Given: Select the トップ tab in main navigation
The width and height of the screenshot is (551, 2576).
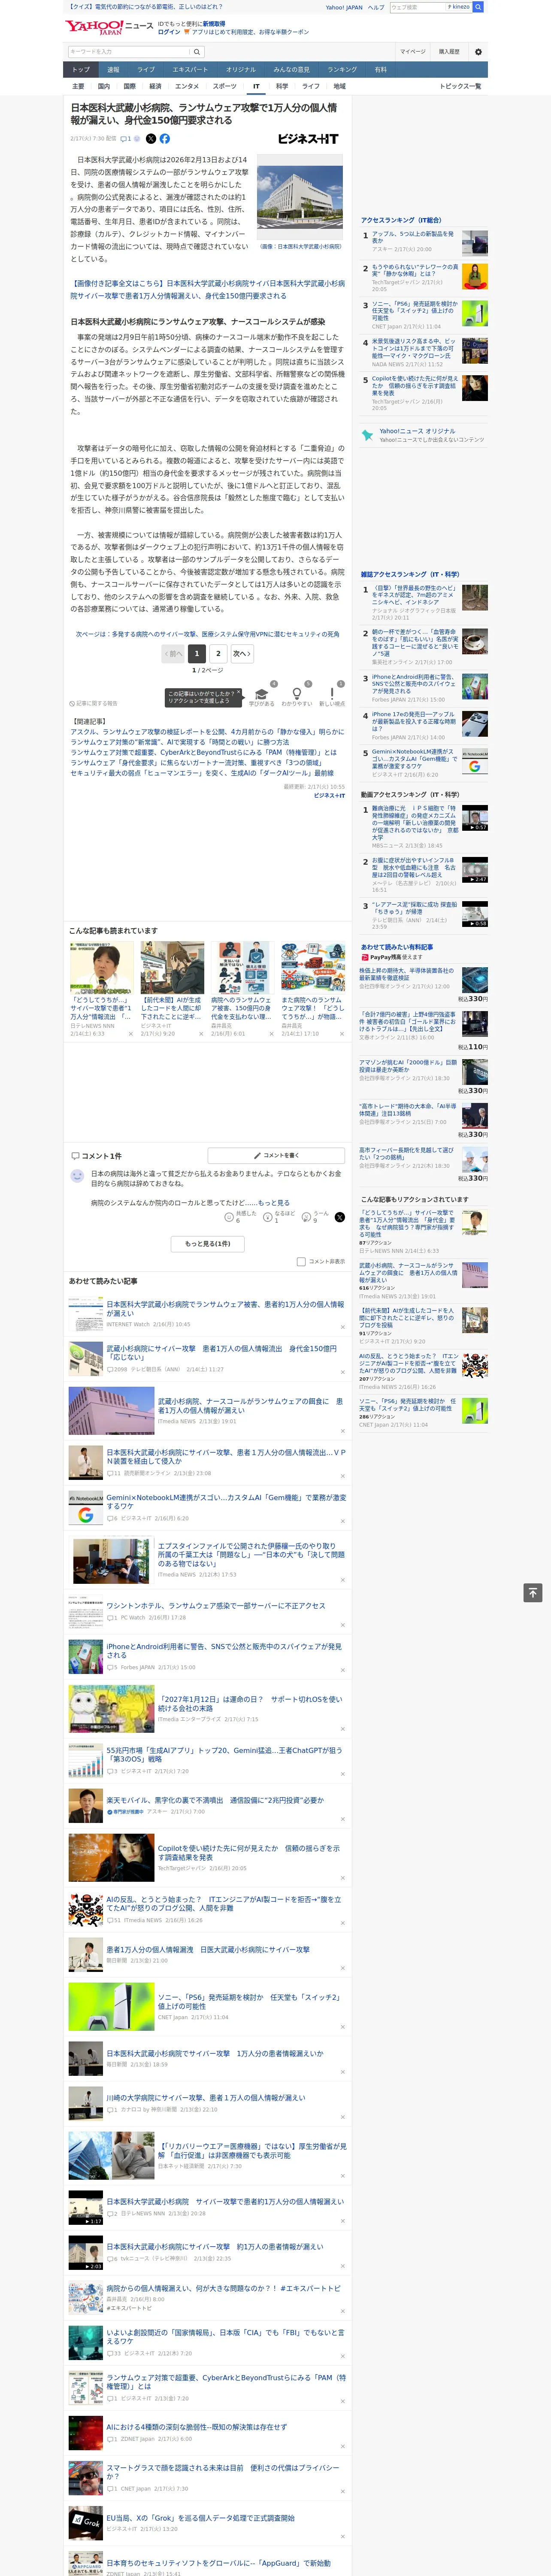Looking at the screenshot, I should pyautogui.click(x=81, y=70).
